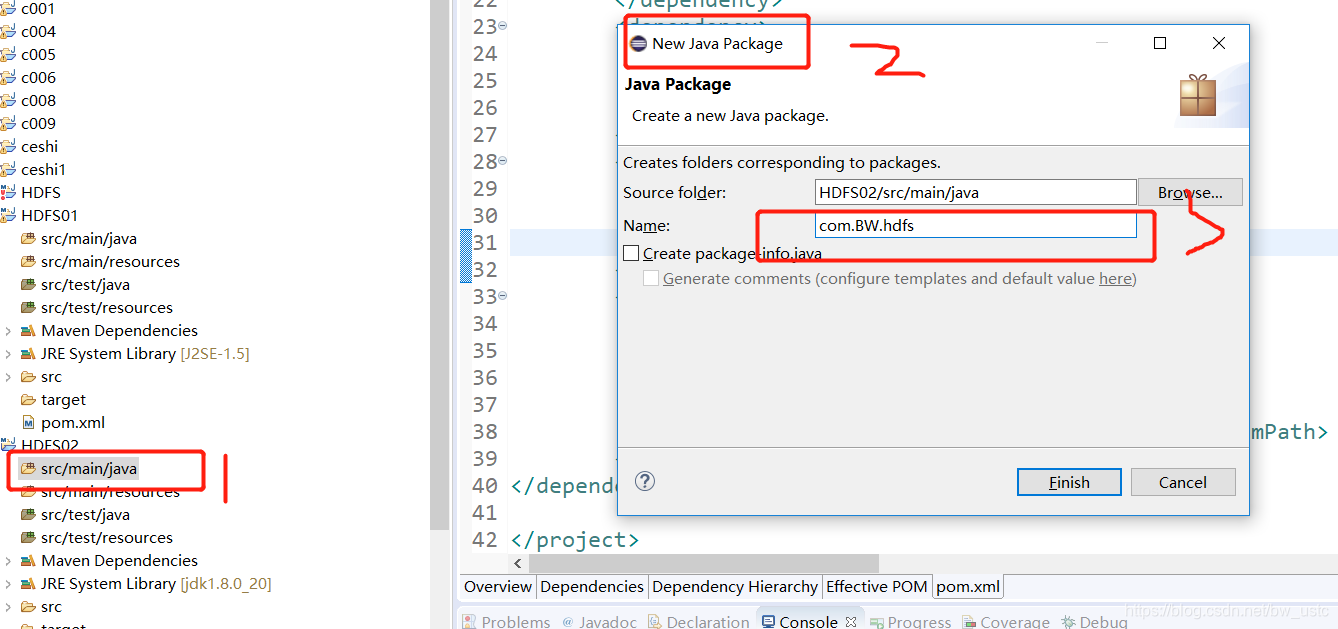Screen dimensions: 1338x629
Task: Click the Javadoc view icon
Action: (x=567, y=622)
